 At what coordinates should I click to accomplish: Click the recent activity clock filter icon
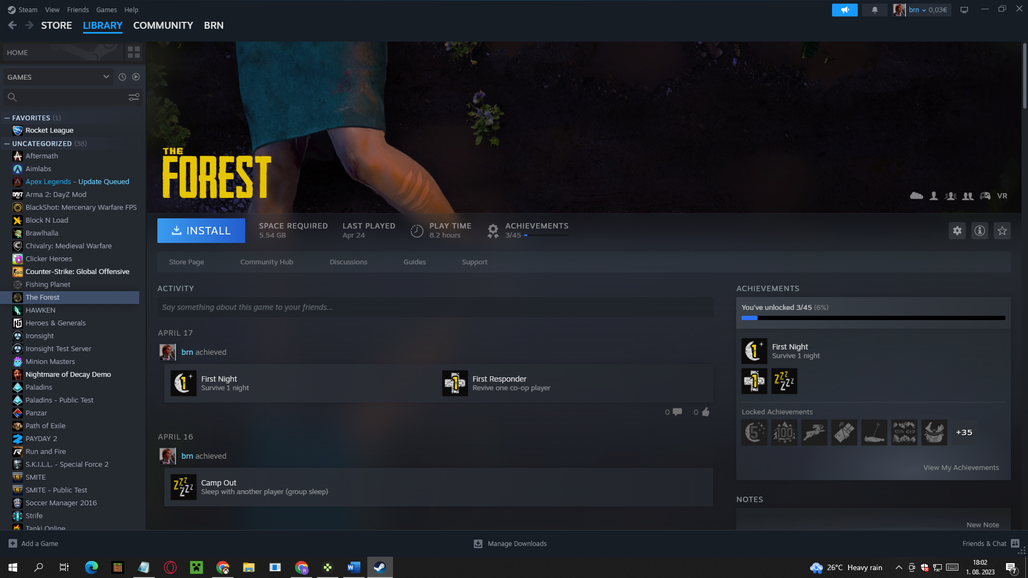(x=122, y=77)
